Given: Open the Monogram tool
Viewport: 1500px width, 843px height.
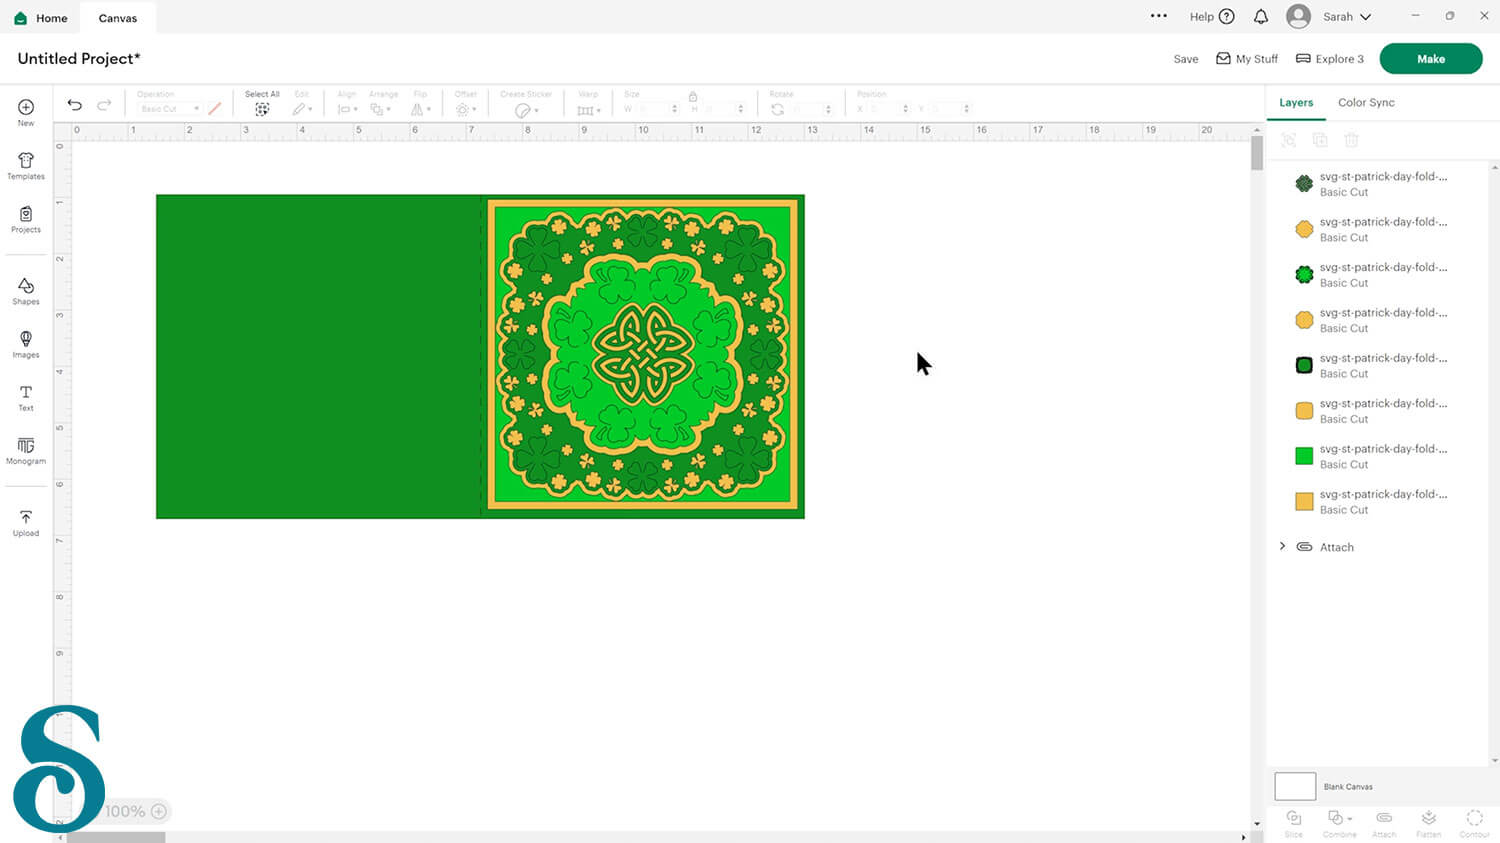Looking at the screenshot, I should [x=26, y=451].
